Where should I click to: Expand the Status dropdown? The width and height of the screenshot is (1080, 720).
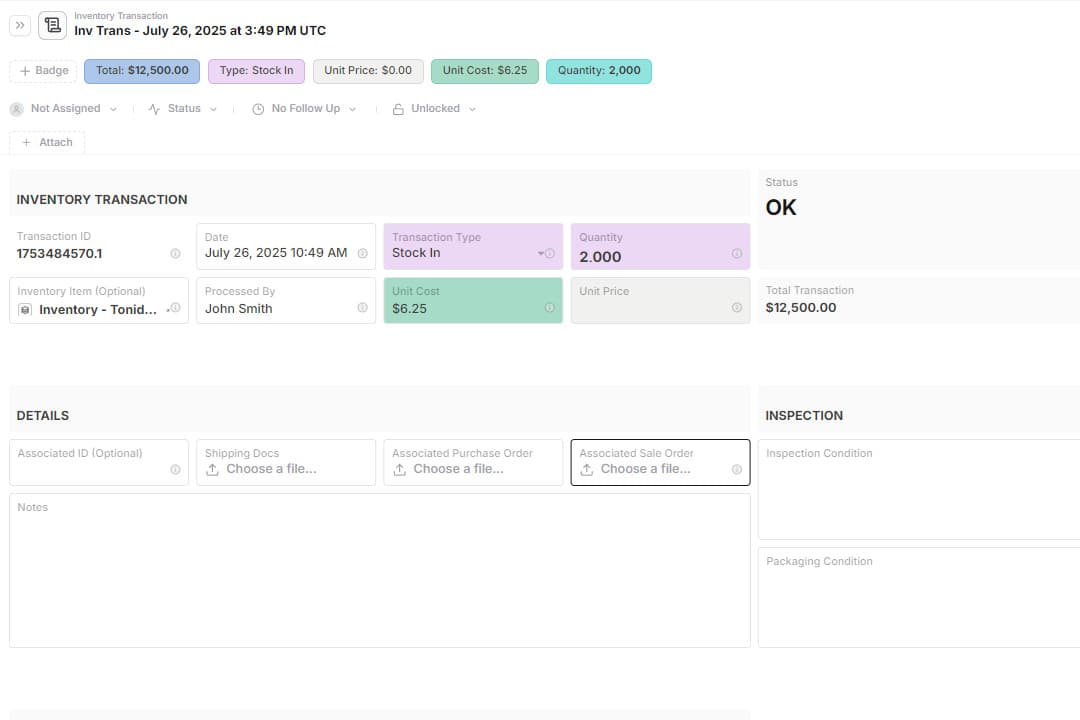point(183,109)
